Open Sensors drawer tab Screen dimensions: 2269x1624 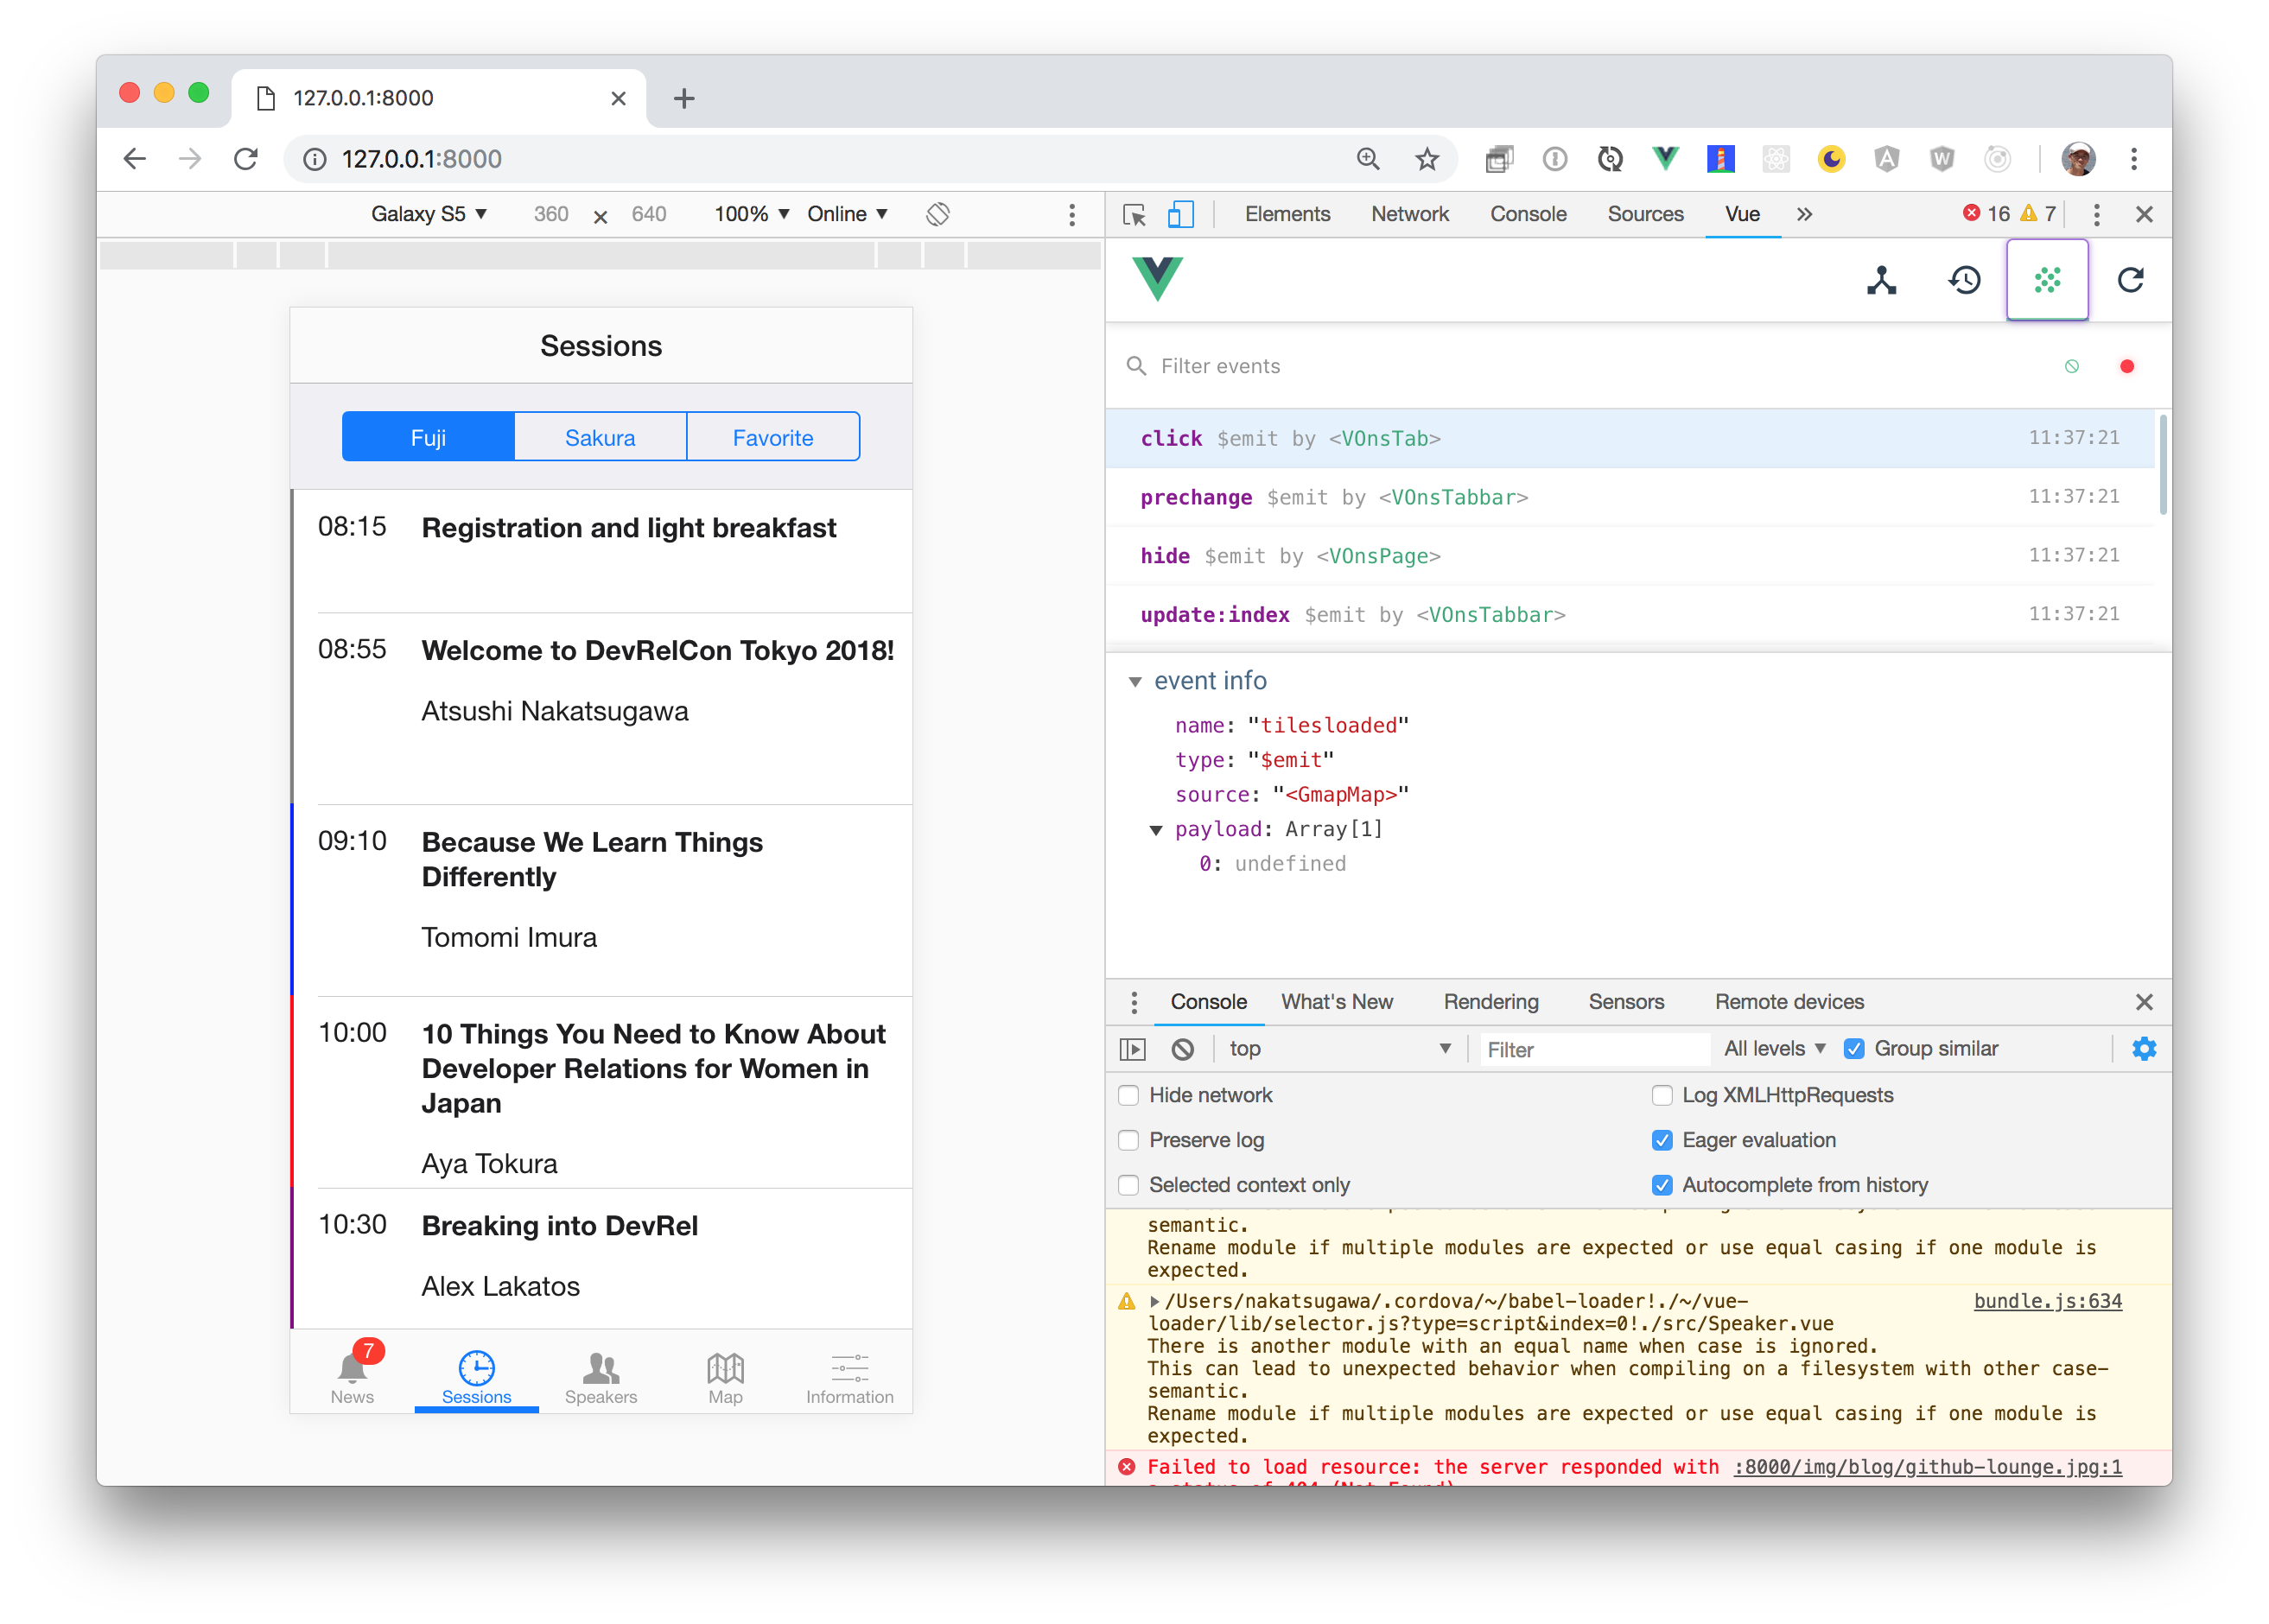click(x=1626, y=1002)
